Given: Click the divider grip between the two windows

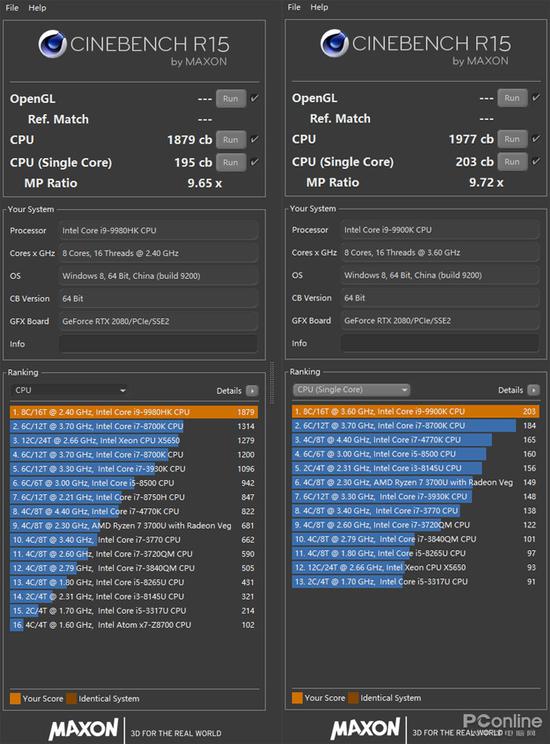Looking at the screenshot, I should click(272, 382).
